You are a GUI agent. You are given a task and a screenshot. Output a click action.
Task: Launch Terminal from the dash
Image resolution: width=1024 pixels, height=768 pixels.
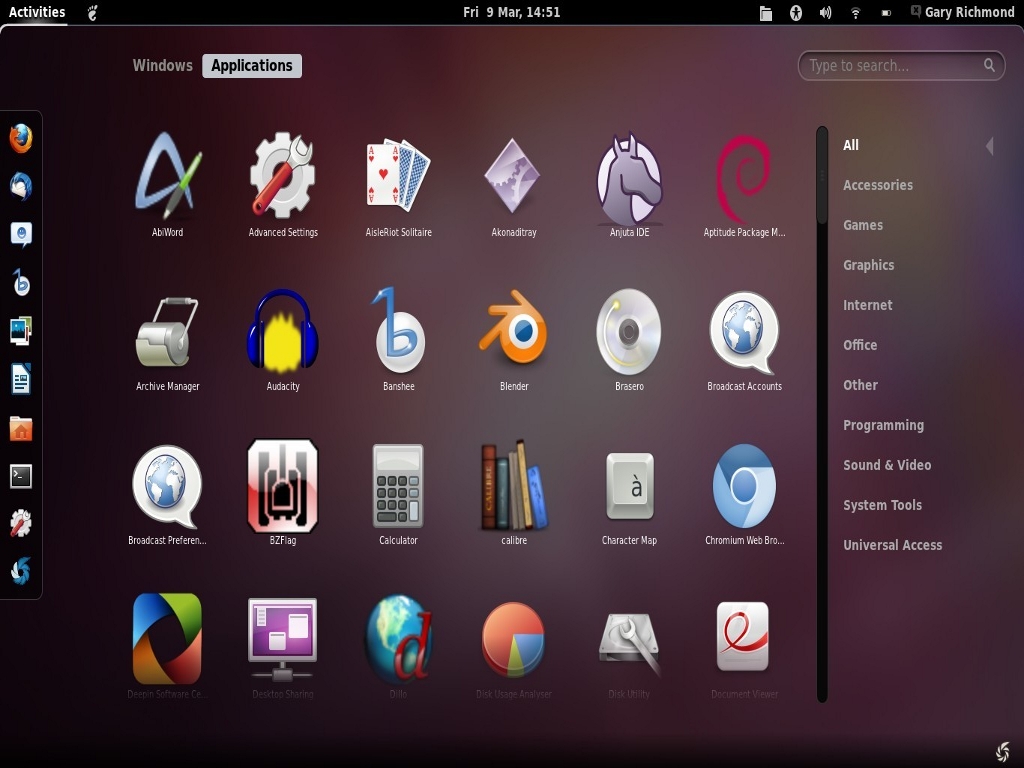click(x=21, y=476)
